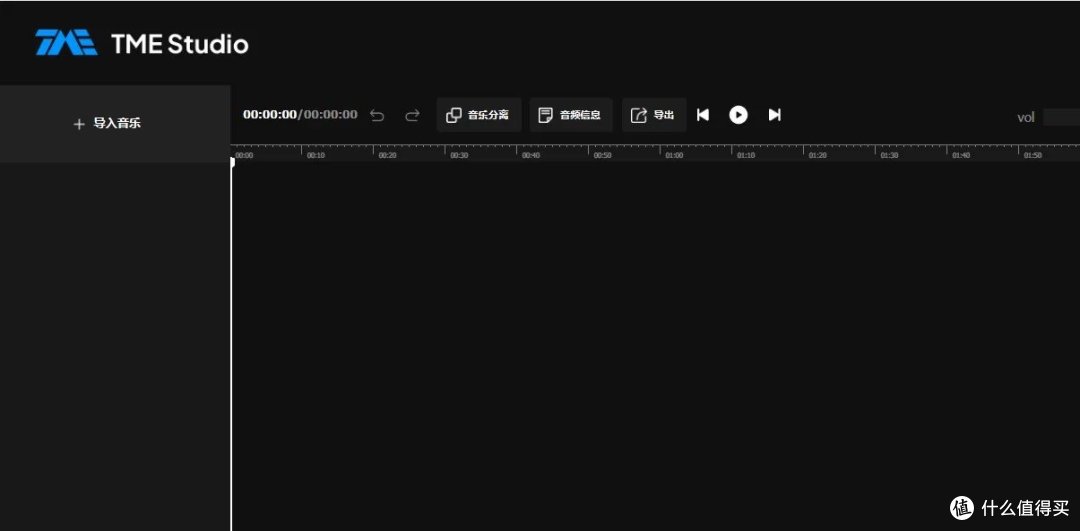
Task: Import music with 导入音乐 button
Action: [115, 124]
